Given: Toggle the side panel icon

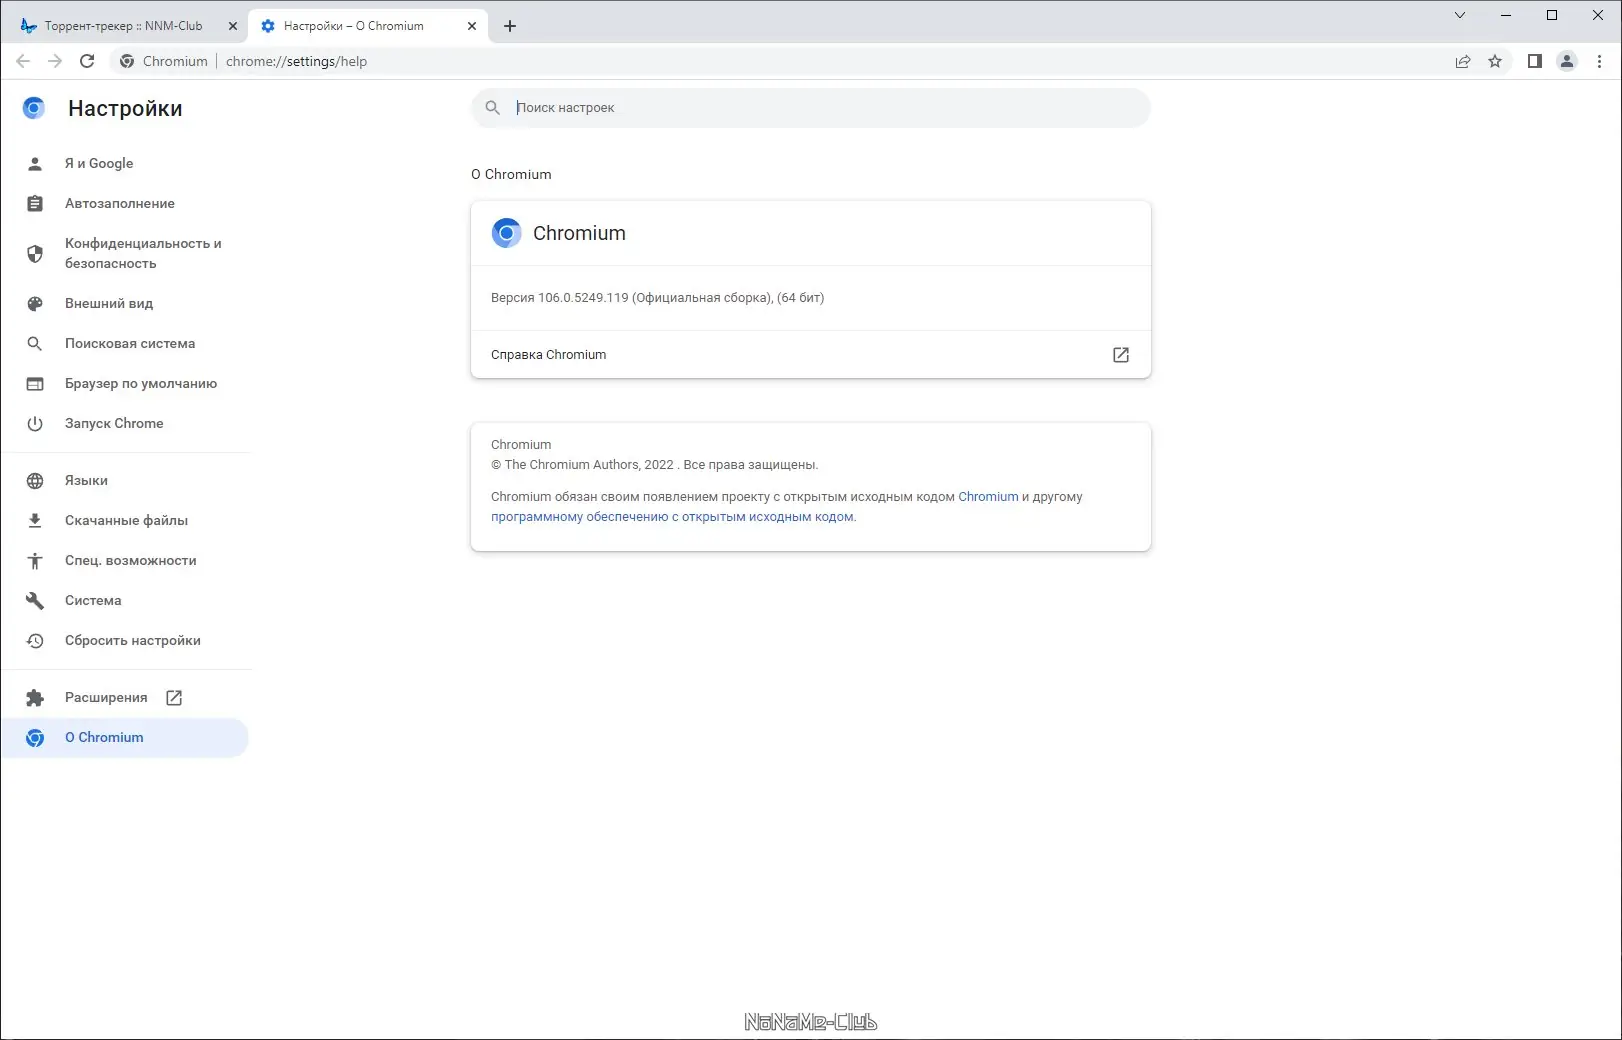Looking at the screenshot, I should coord(1535,61).
